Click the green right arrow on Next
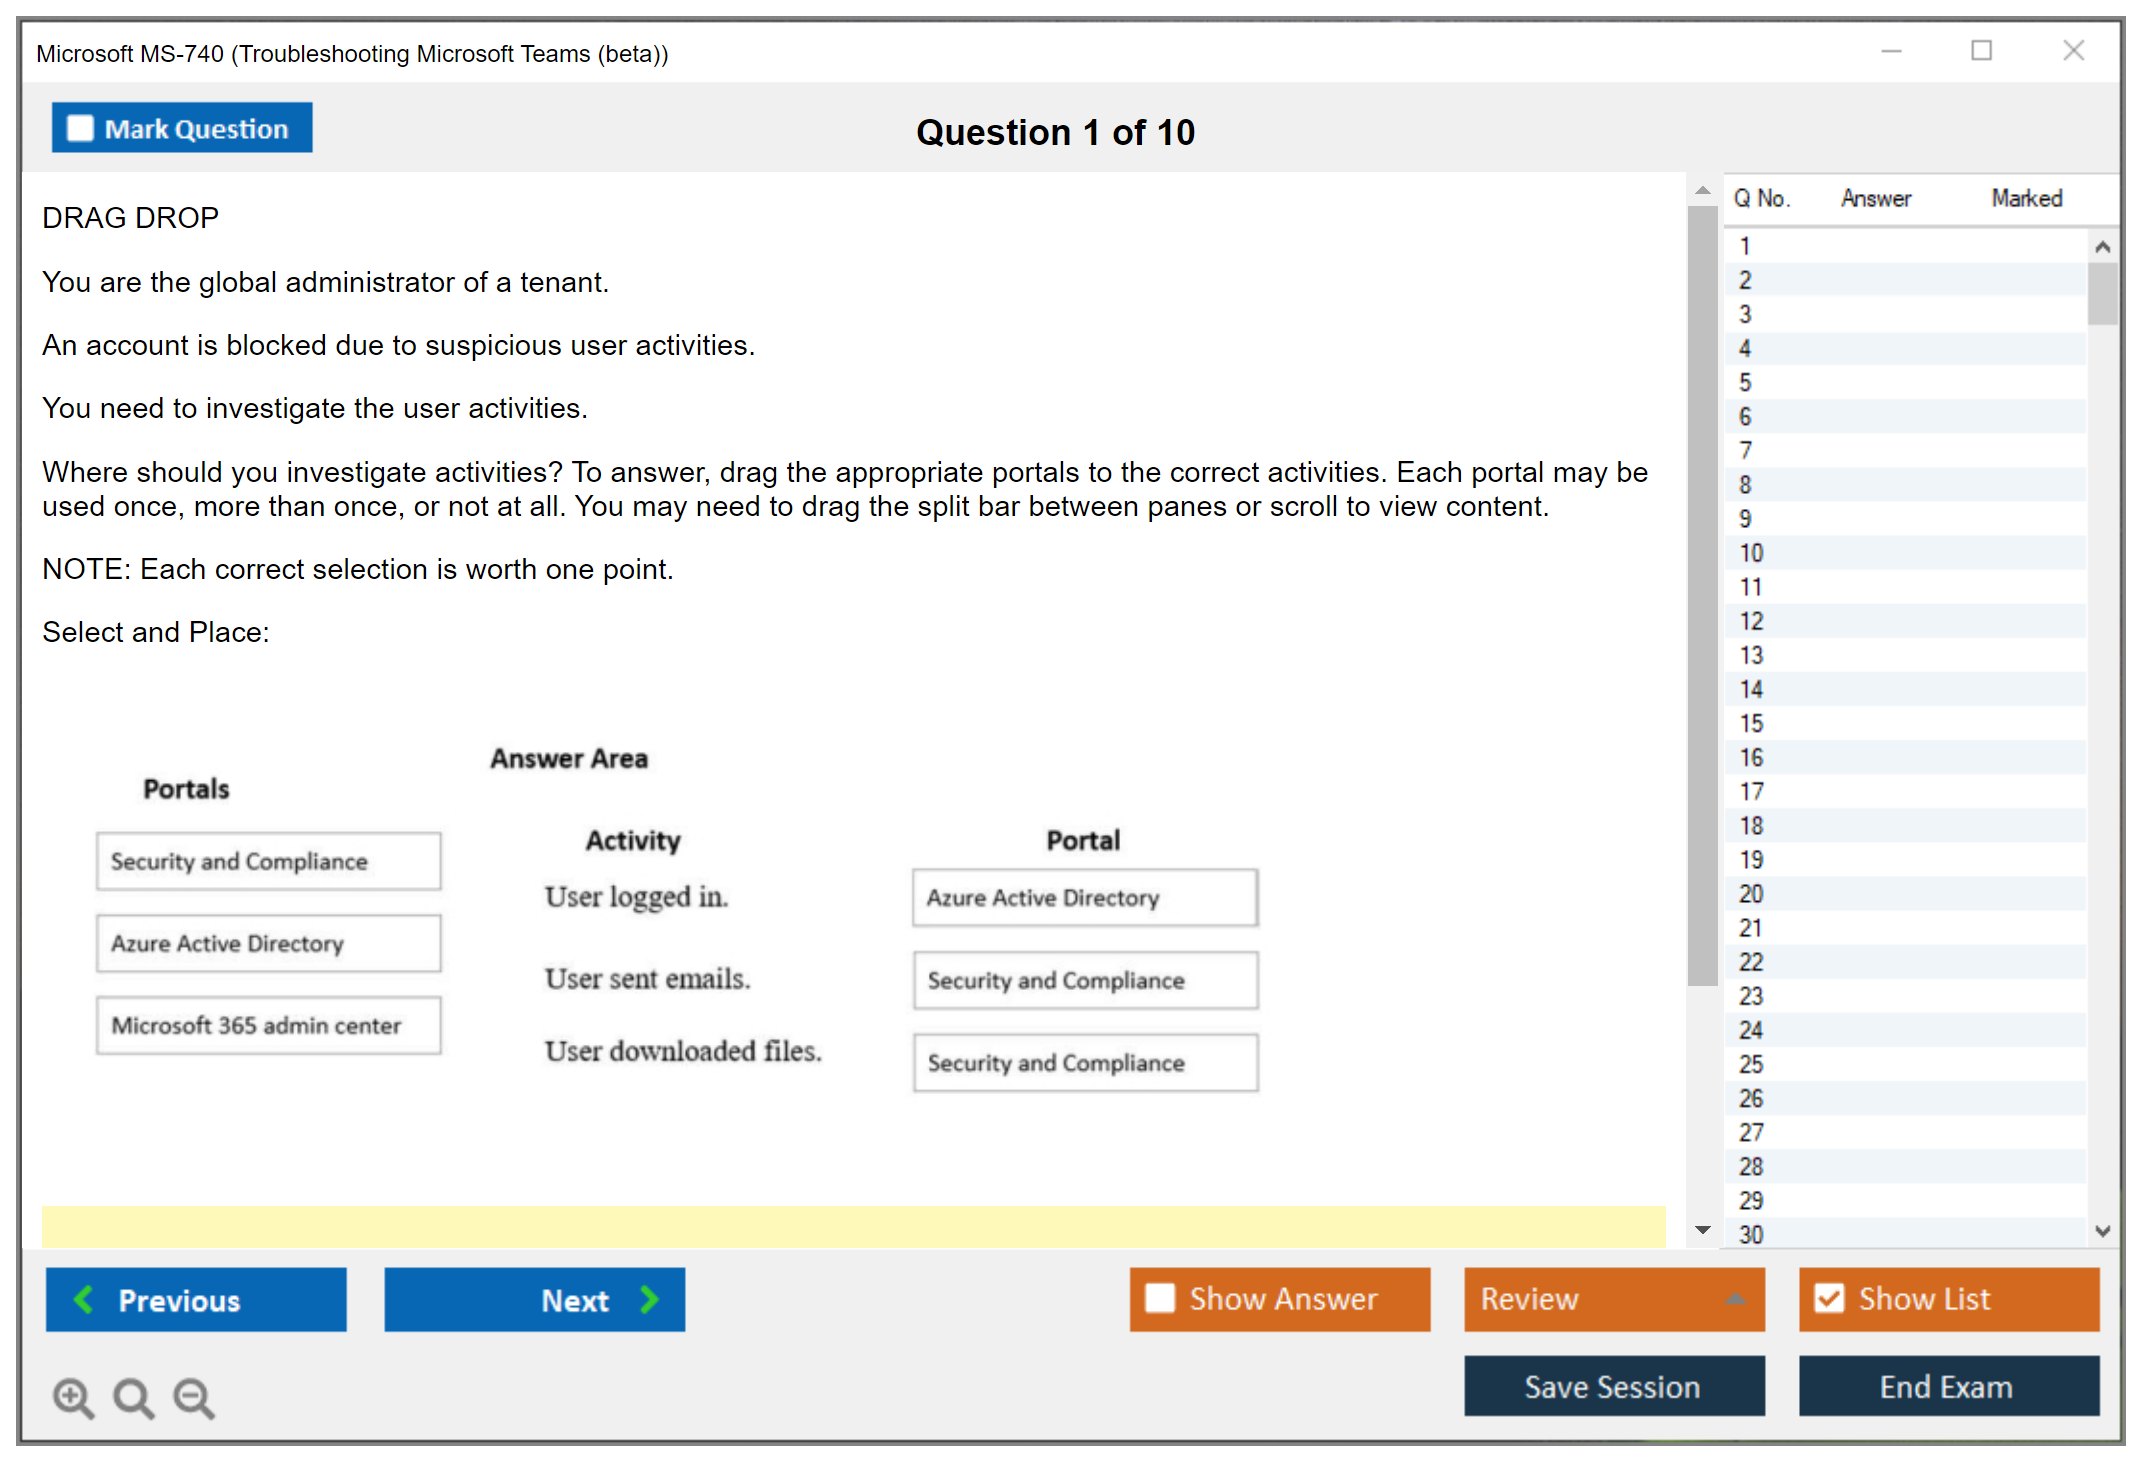 650,1299
